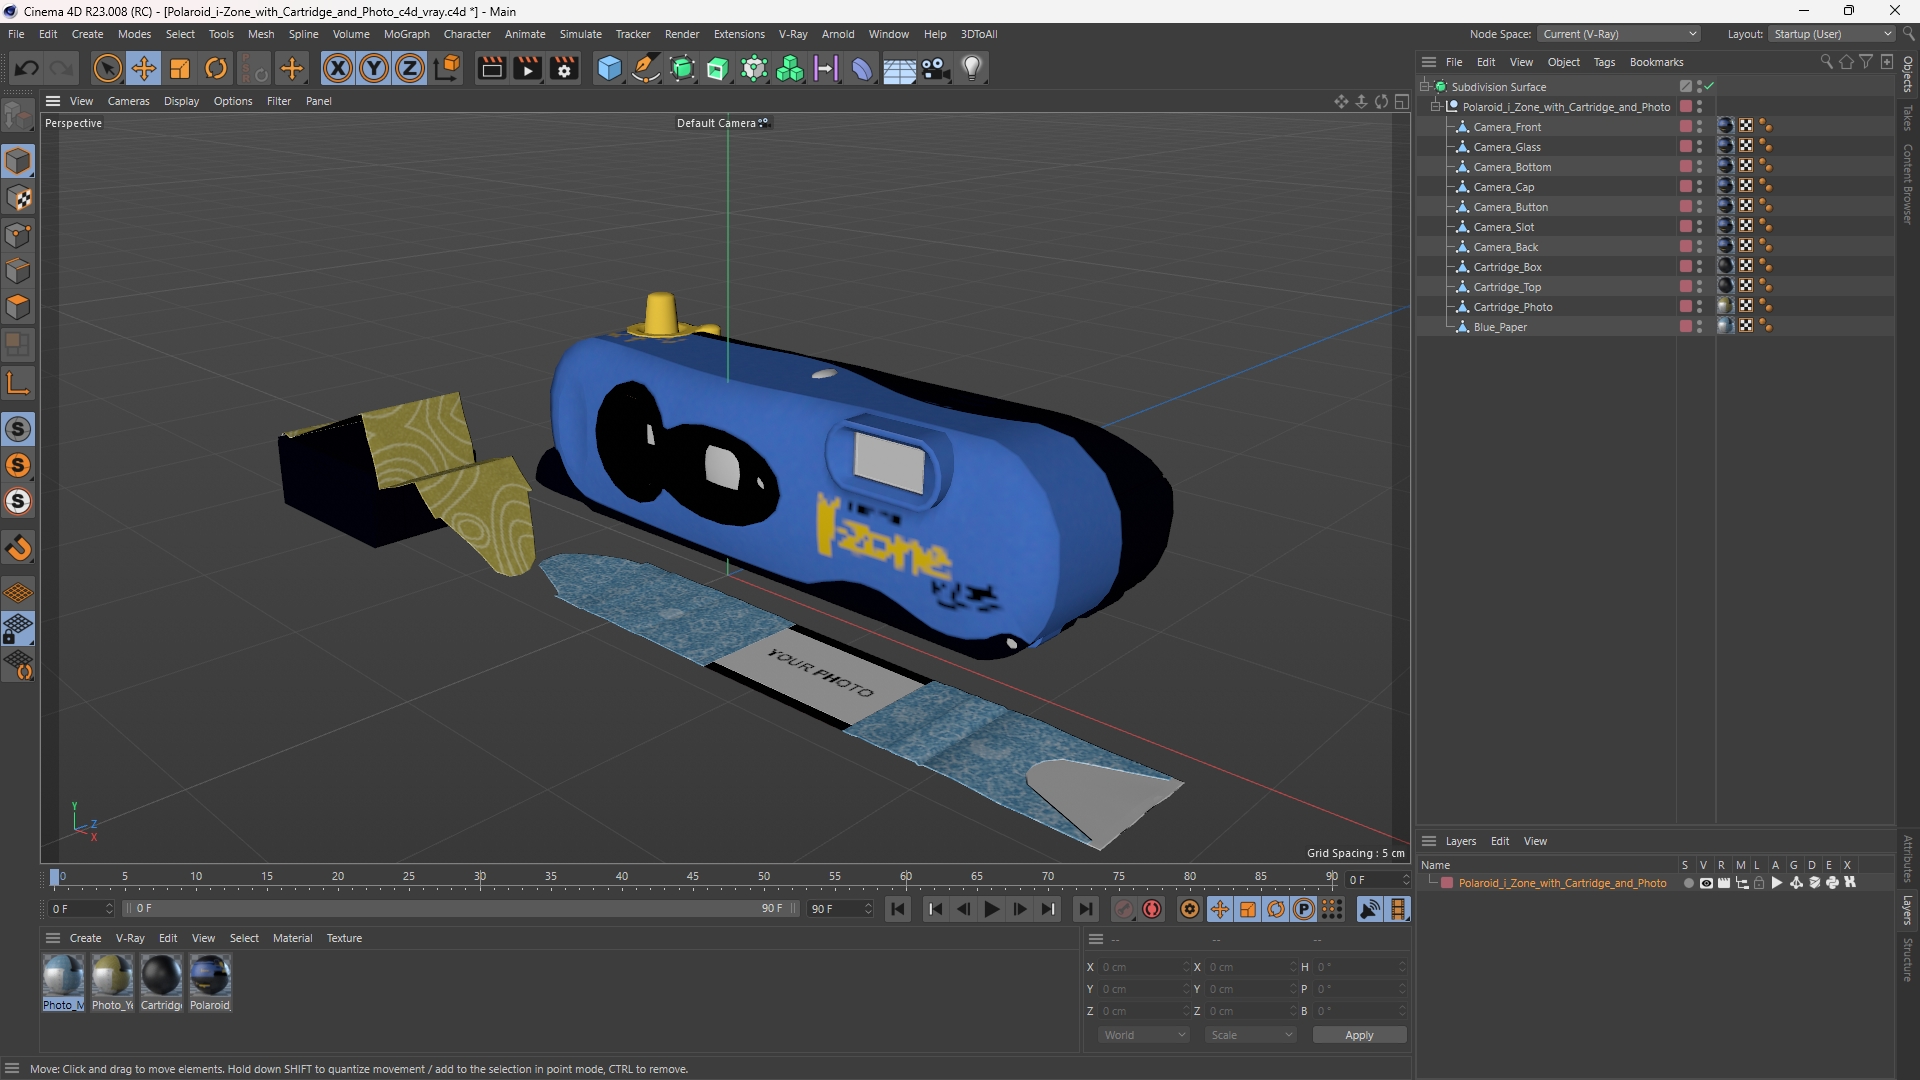Toggle Z axis lock

[x=410, y=68]
